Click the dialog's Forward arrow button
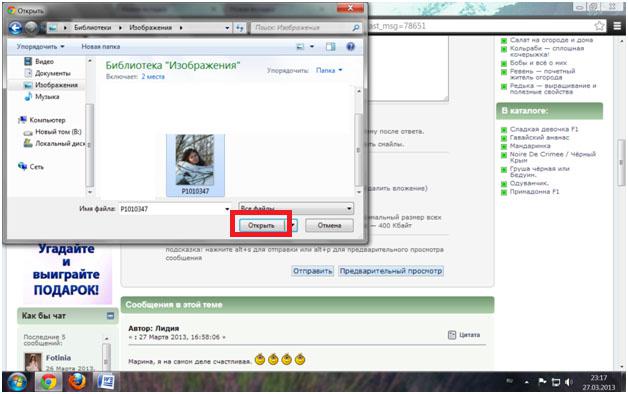This screenshot has width=628, height=394. point(31,28)
